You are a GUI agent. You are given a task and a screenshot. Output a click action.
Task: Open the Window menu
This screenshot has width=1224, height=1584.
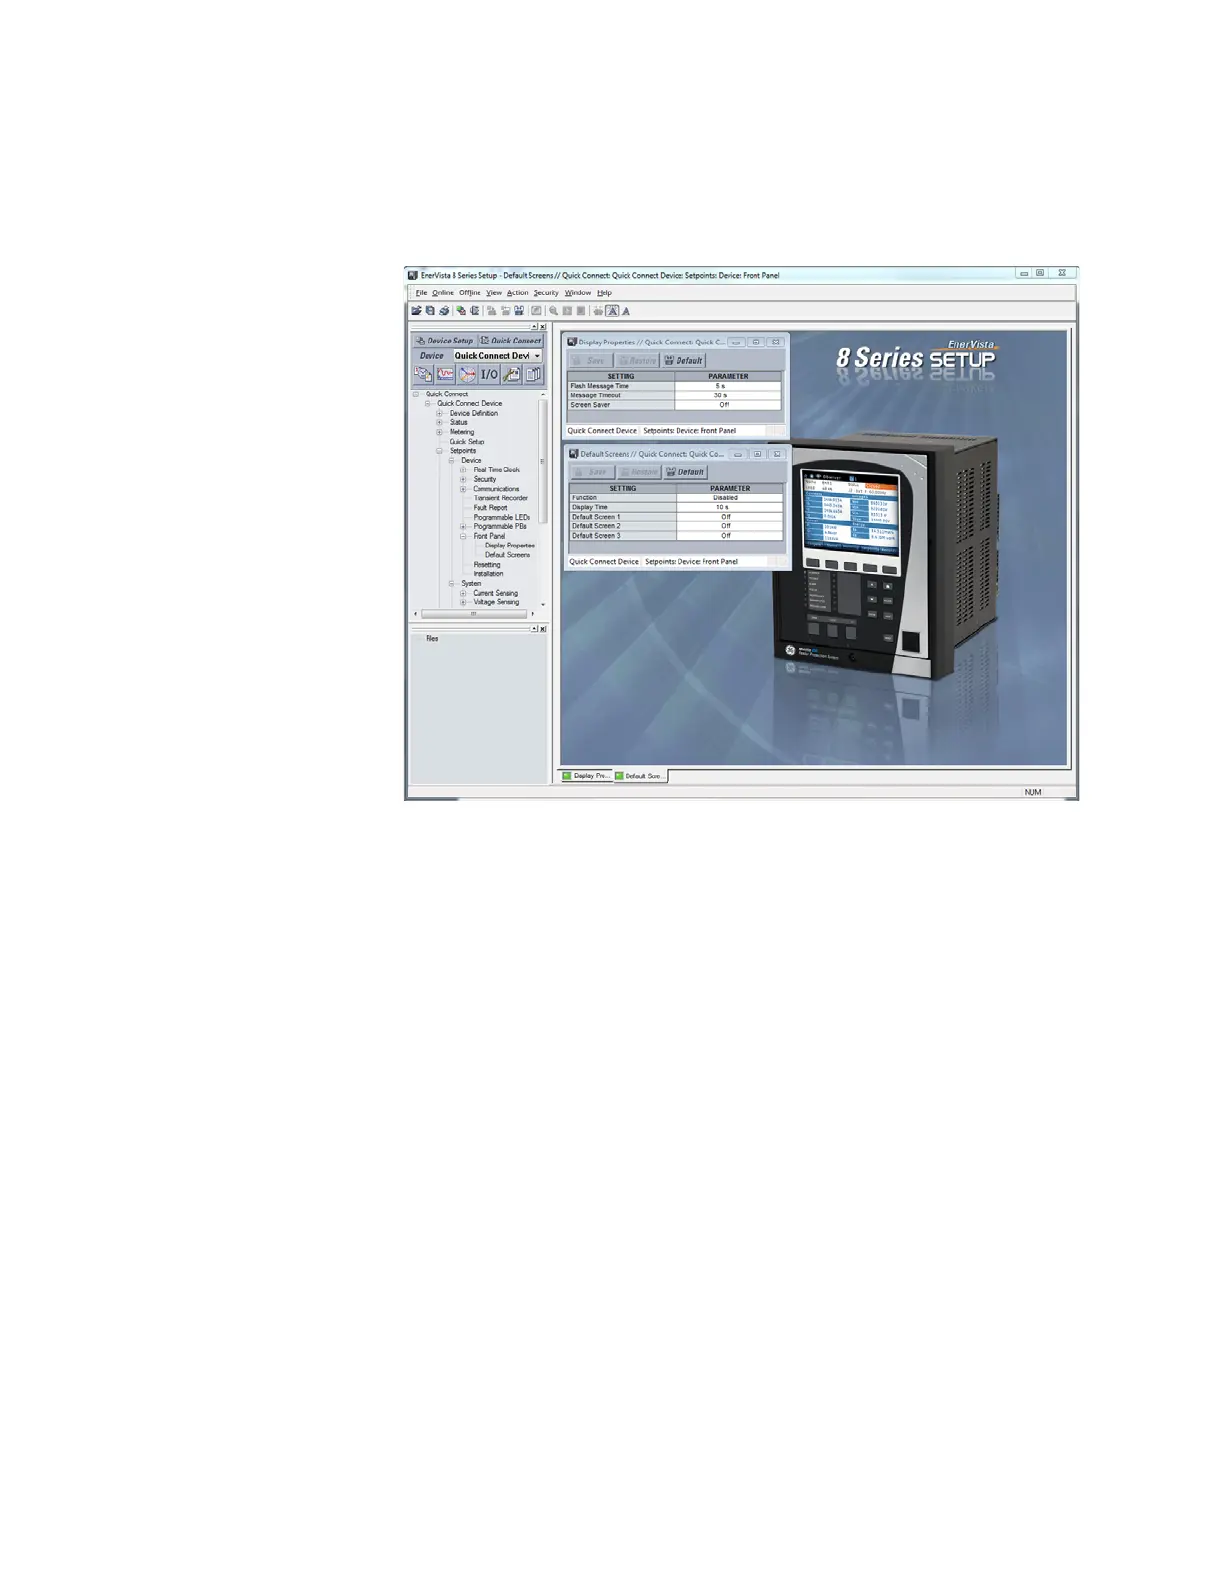point(577,293)
